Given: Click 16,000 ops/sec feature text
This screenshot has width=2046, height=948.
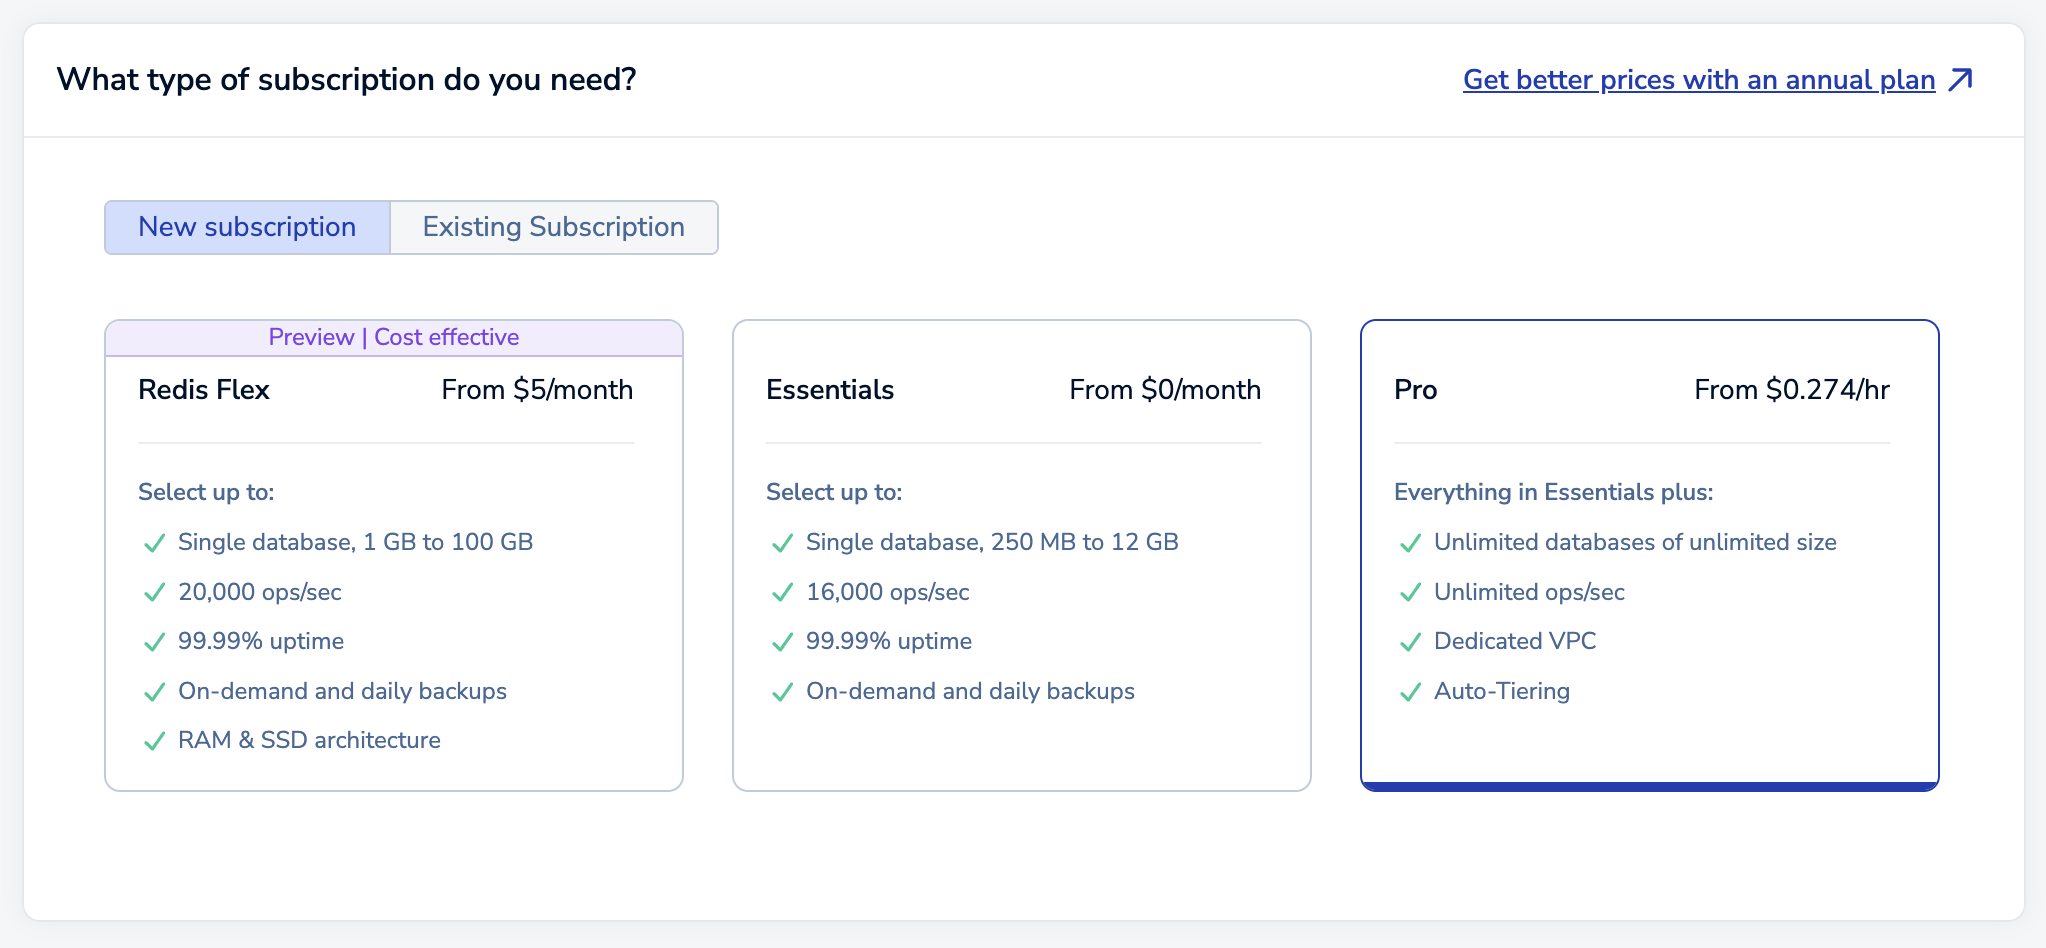Looking at the screenshot, I should tap(888, 592).
